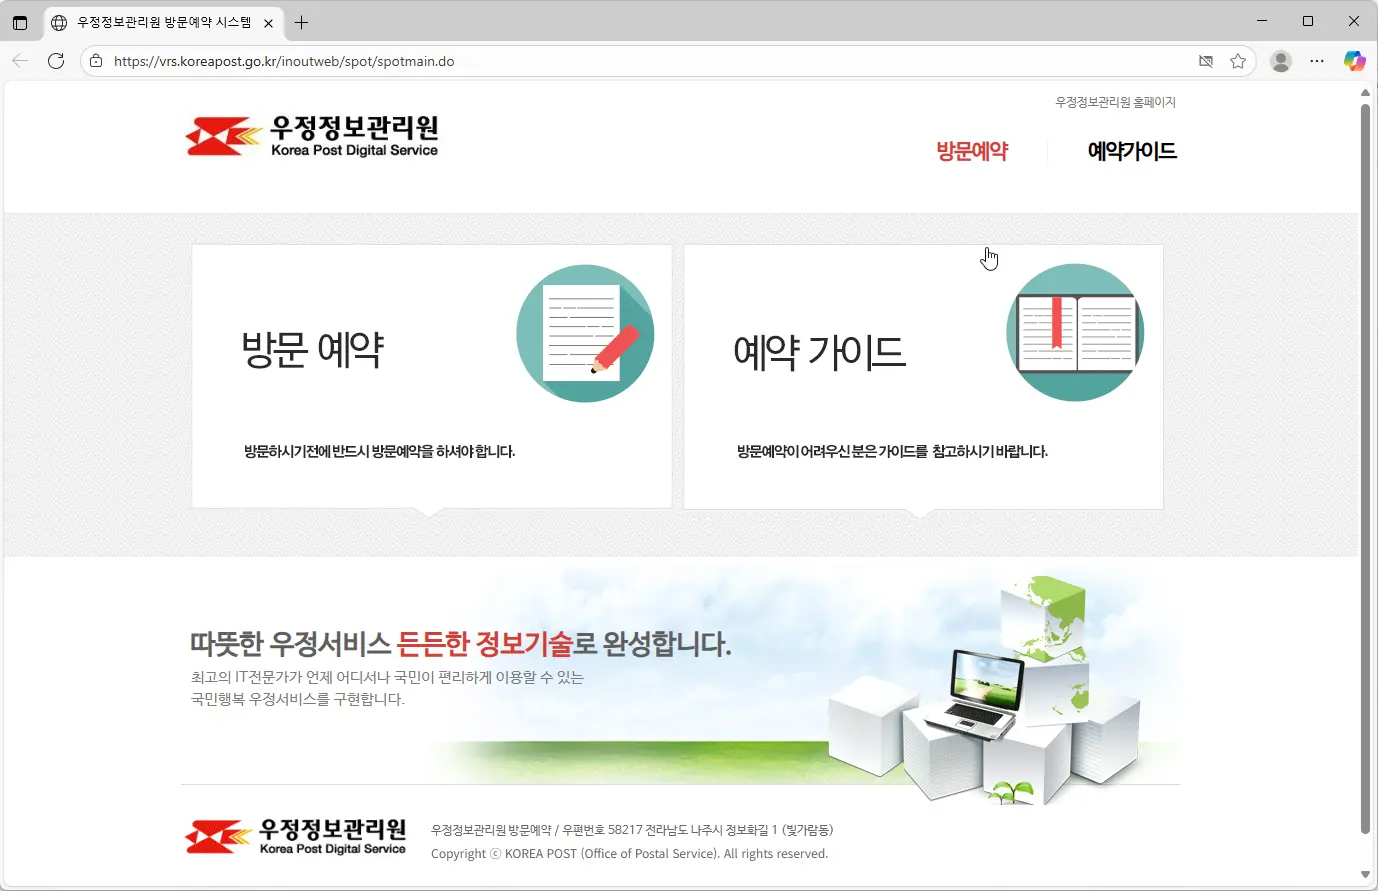
Task: Click the tab search icon on the tab strip
Action: 21,22
